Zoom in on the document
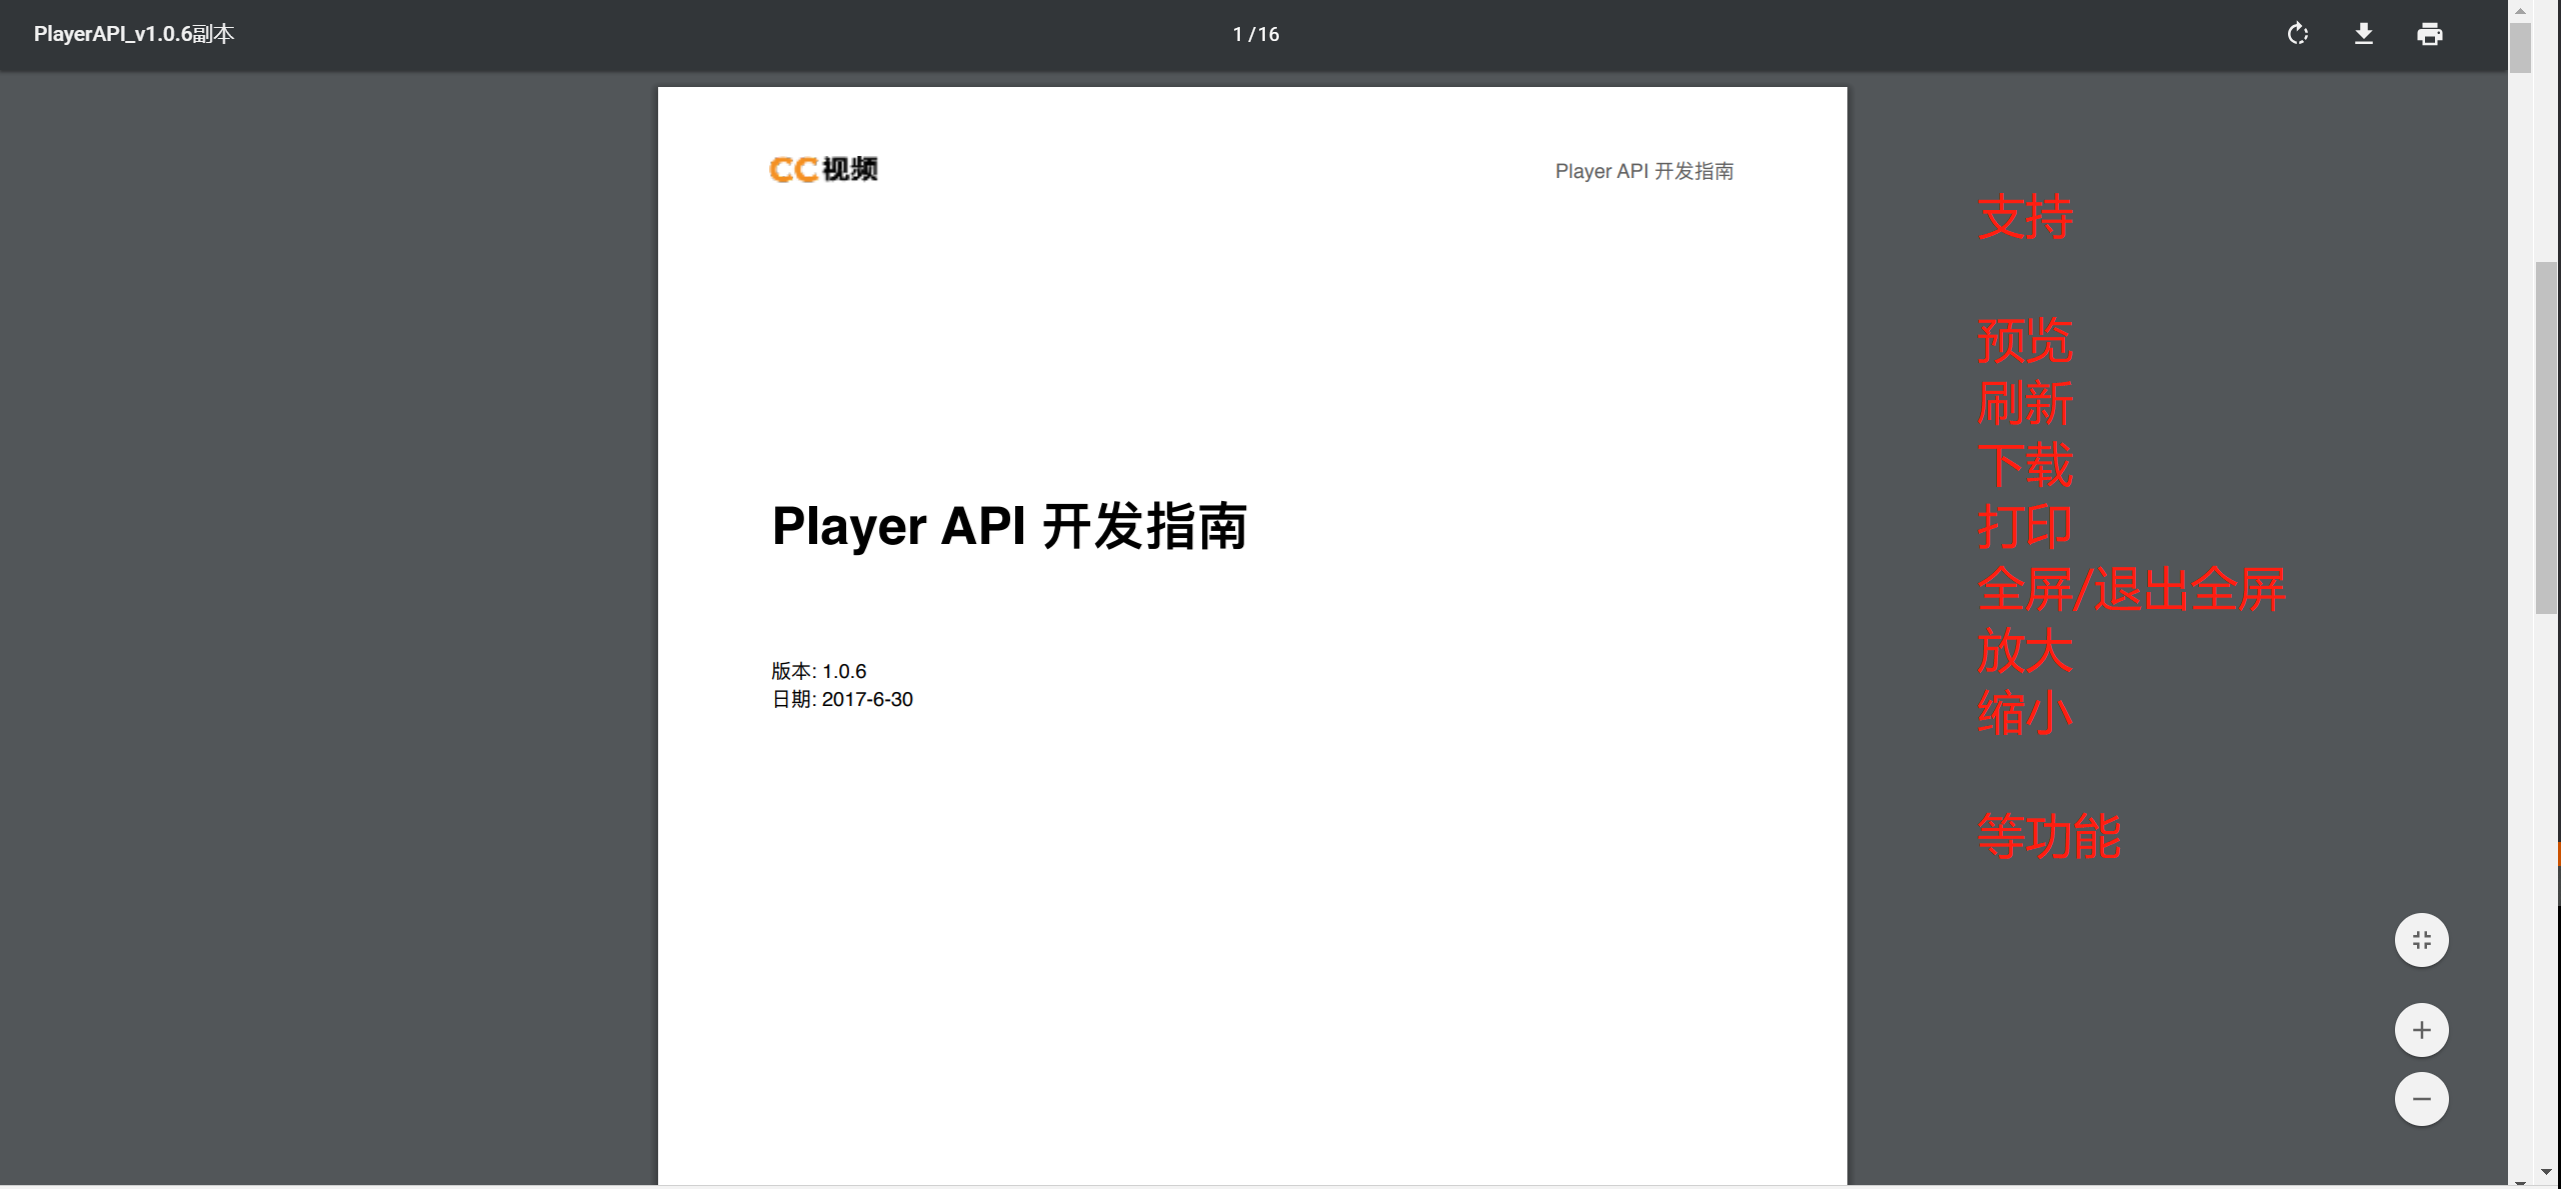The height and width of the screenshot is (1189, 2561). (x=2420, y=1029)
